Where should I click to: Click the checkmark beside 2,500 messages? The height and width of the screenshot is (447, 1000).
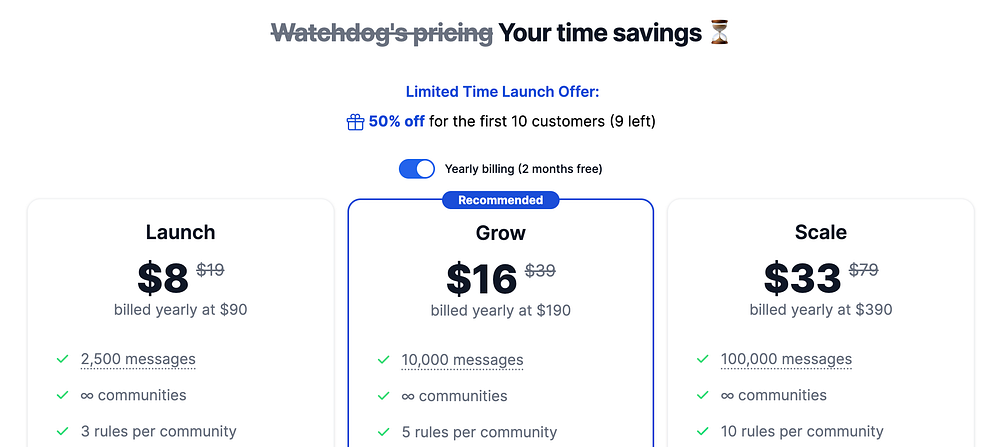point(62,359)
